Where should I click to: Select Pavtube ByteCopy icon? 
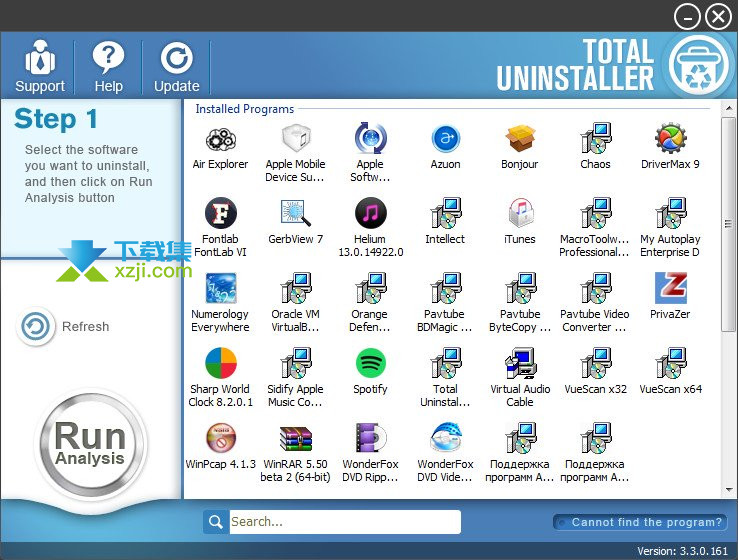pos(520,288)
